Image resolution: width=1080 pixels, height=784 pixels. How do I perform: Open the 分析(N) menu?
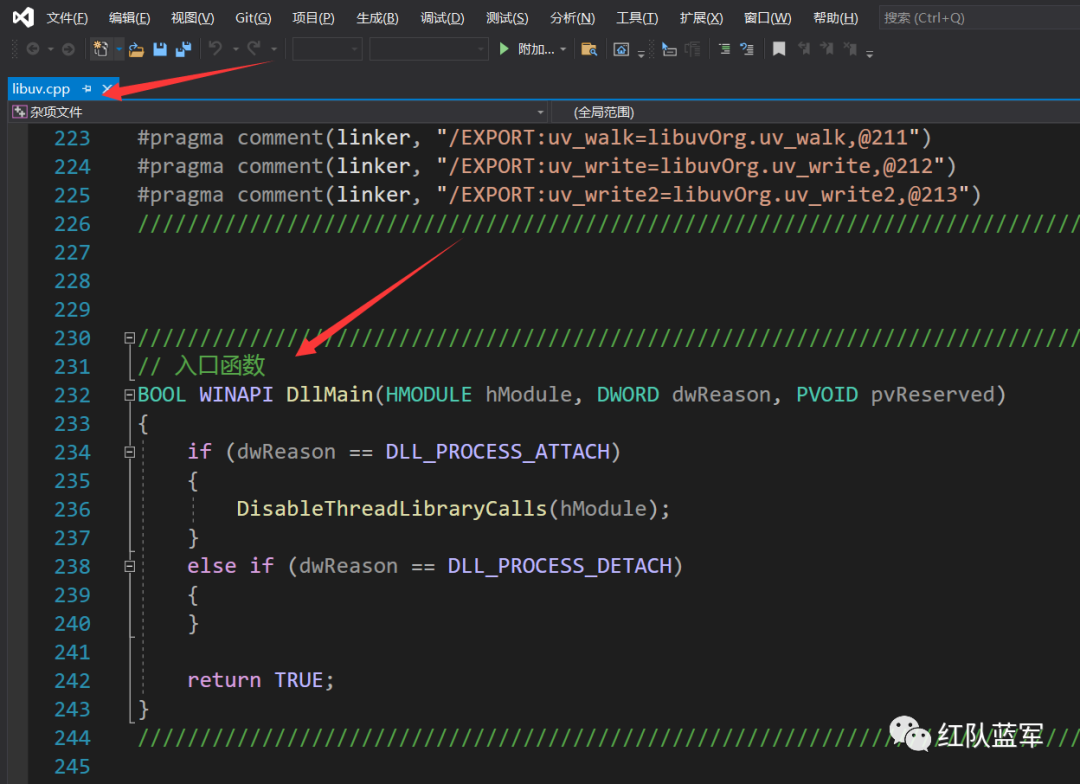572,18
